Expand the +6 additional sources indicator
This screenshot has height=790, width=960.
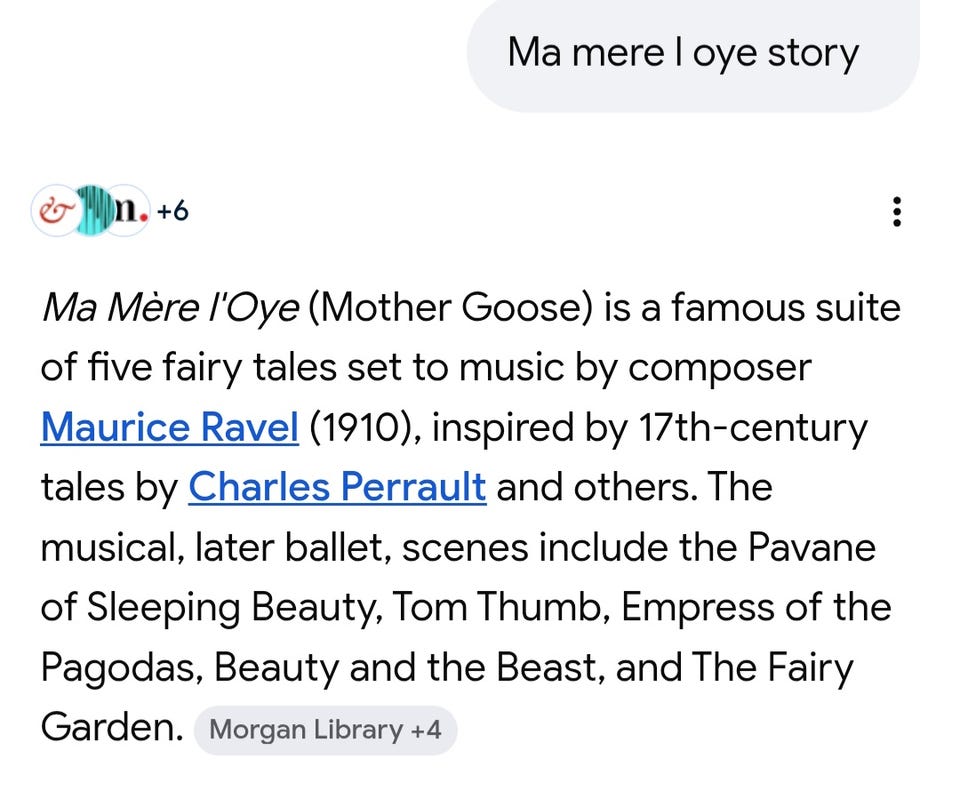(172, 211)
